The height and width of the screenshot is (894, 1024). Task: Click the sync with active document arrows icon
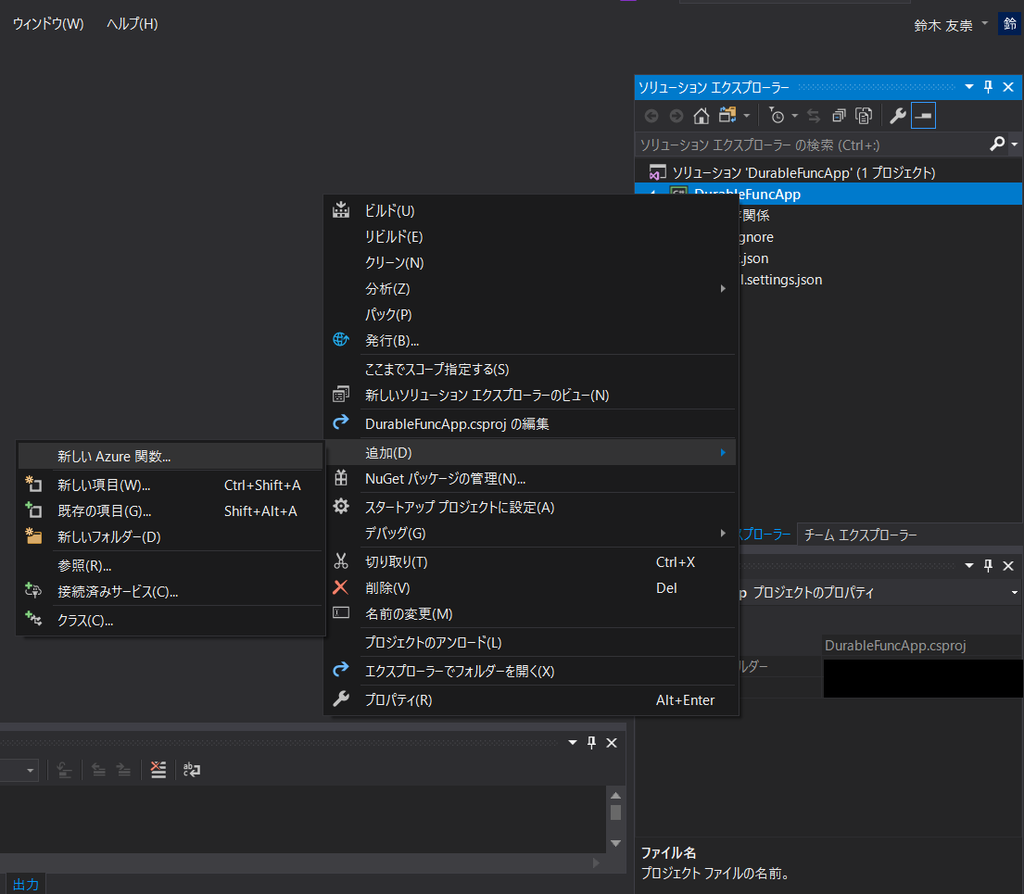813,116
